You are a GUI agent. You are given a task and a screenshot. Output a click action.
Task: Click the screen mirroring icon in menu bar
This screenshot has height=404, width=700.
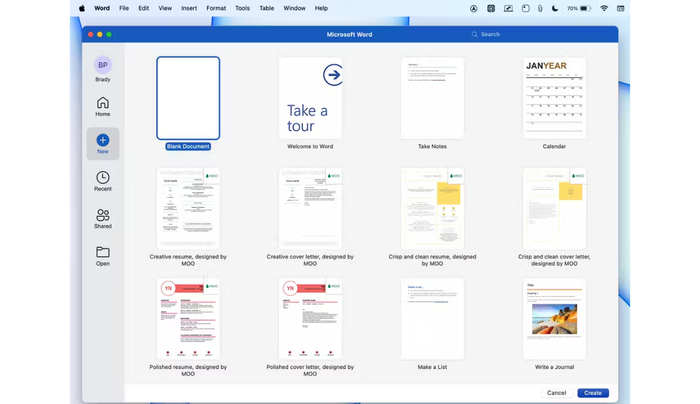(x=508, y=8)
